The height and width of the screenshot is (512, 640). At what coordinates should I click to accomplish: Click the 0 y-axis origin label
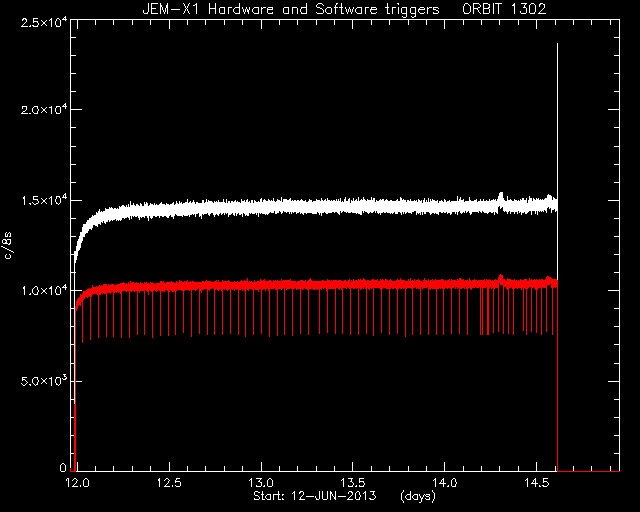click(x=63, y=467)
